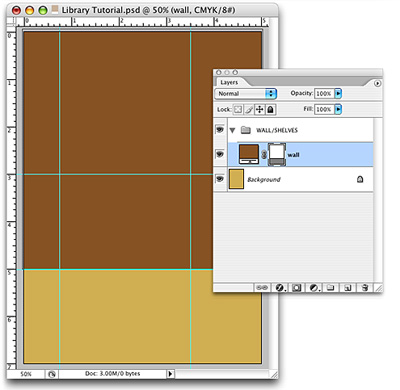Click the link layers icon in Layers panel

[x=262, y=288]
